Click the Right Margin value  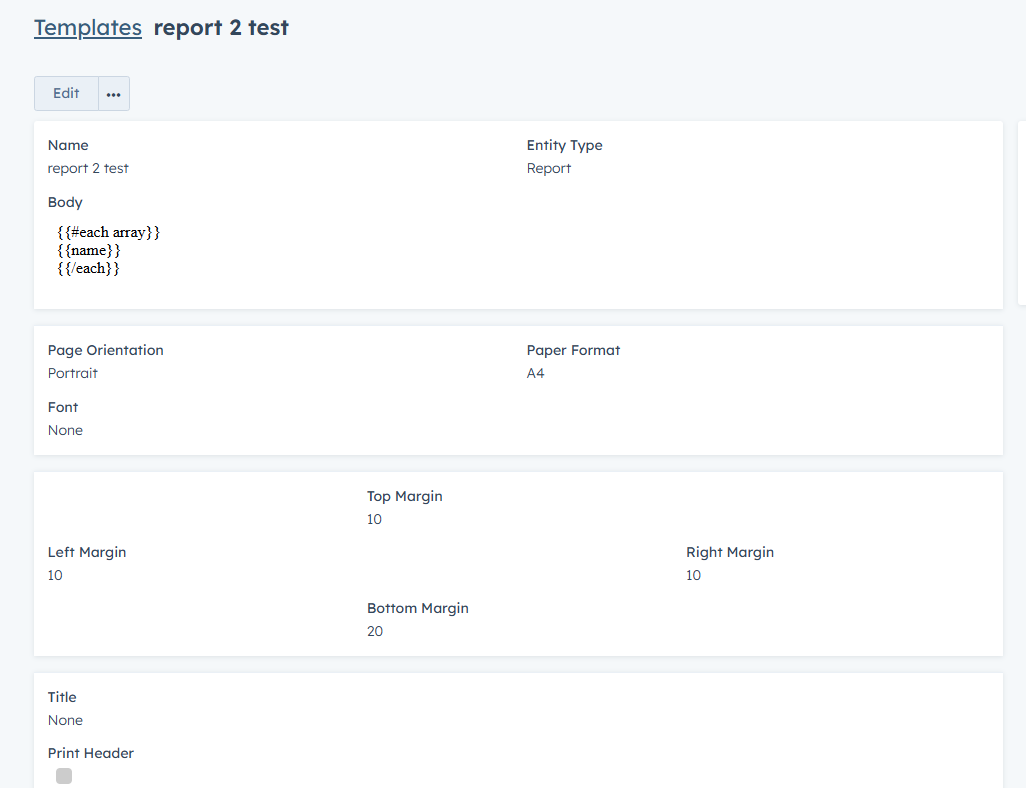[693, 575]
